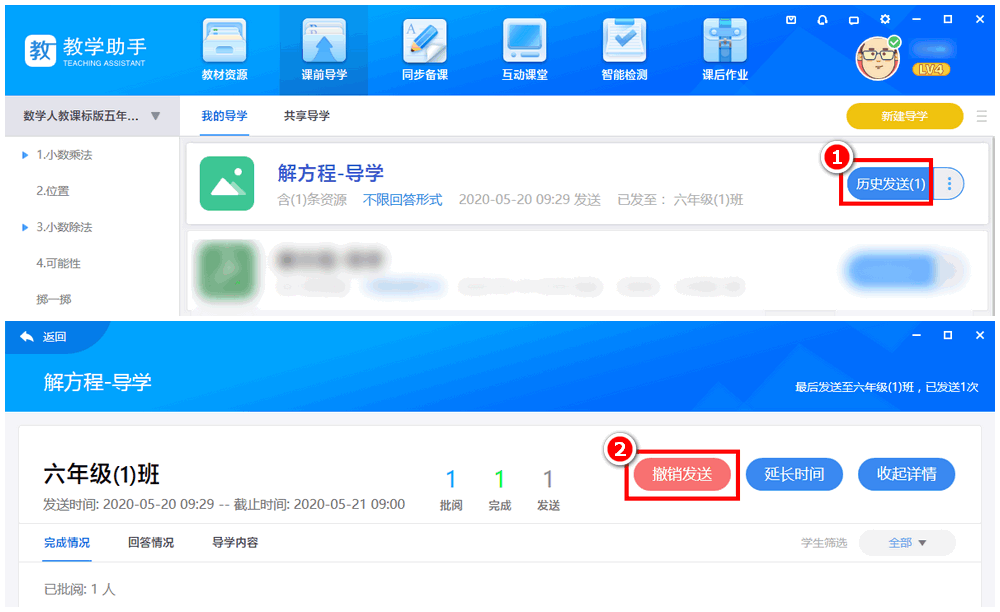Click the 撤销发送 button
1000x612 pixels.
coord(682,474)
